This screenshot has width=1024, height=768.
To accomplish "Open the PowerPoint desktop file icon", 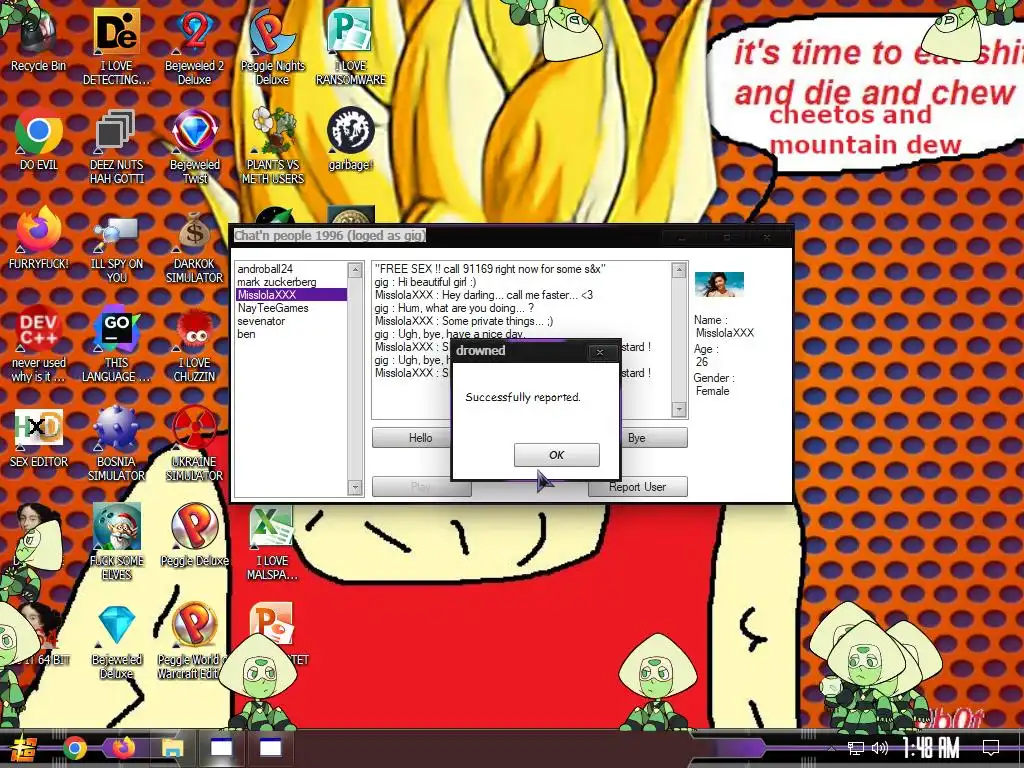I will pos(272,626).
